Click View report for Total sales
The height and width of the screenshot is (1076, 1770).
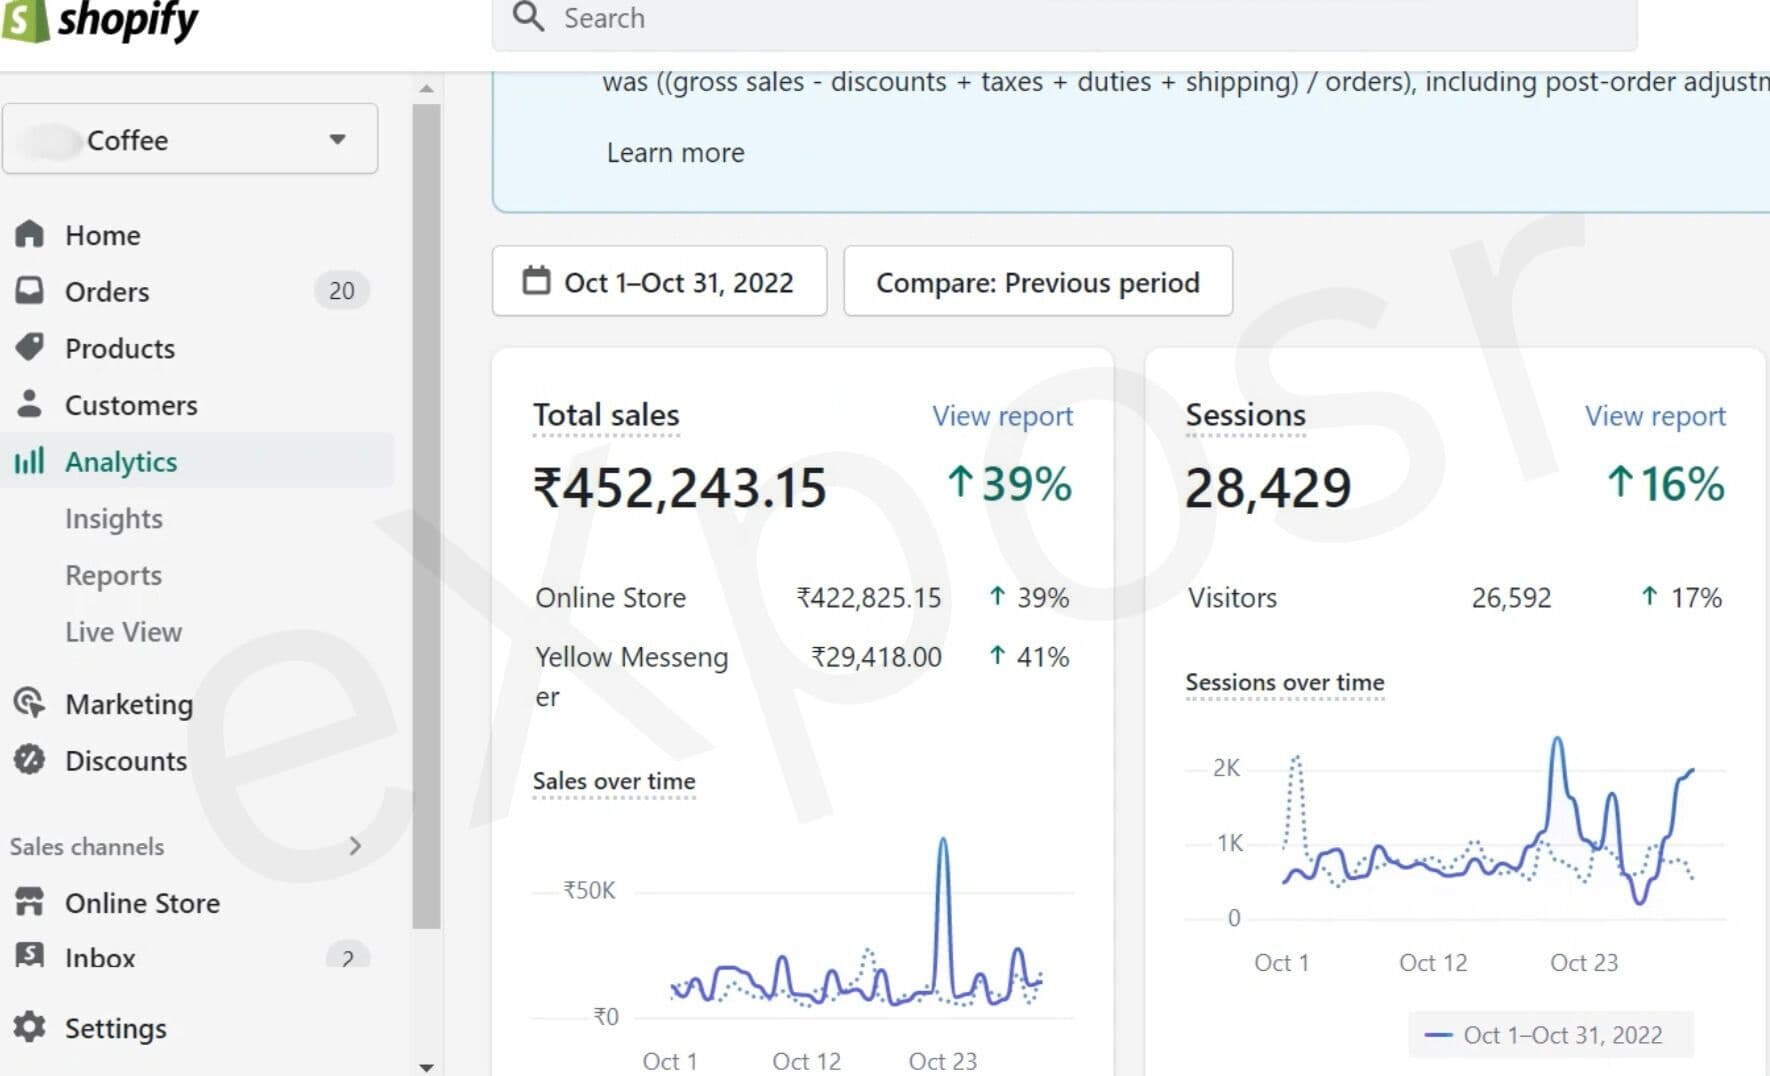click(1002, 416)
